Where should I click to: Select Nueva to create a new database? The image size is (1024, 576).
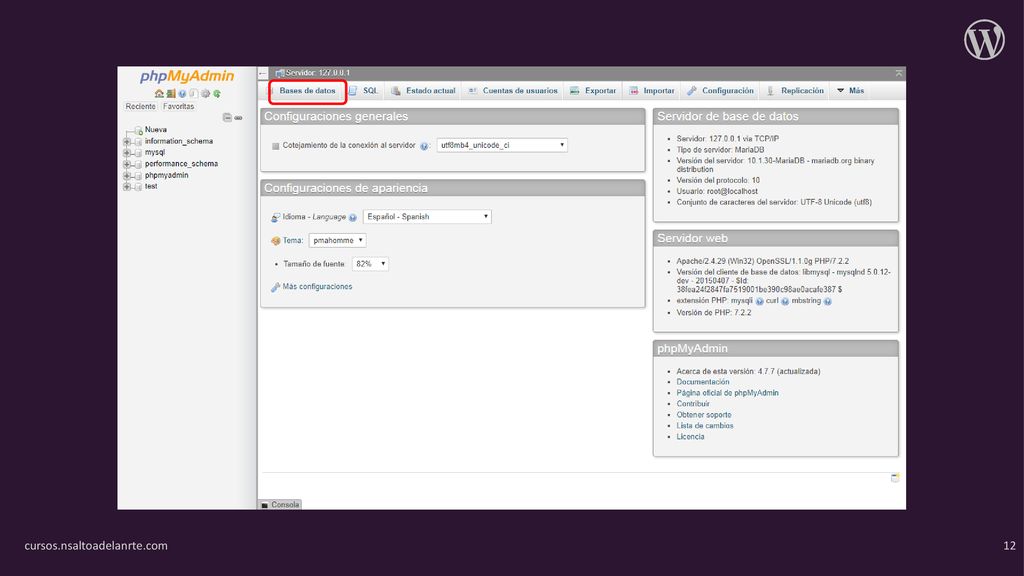click(155, 130)
